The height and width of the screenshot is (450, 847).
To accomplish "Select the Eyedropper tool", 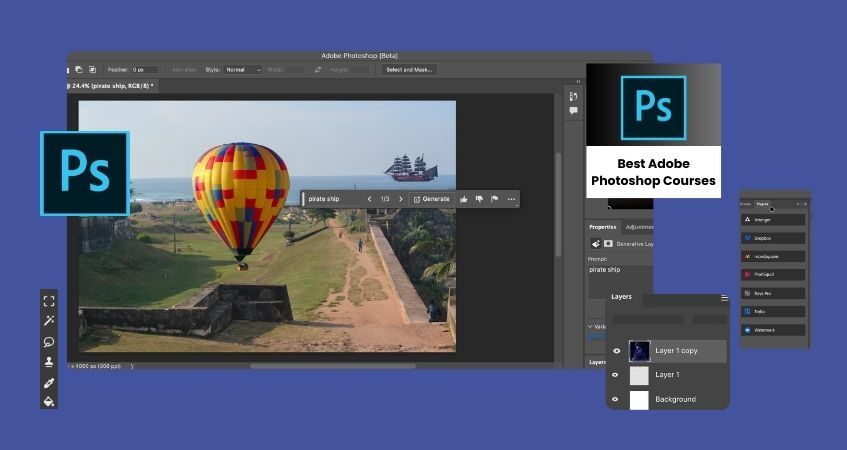I will [49, 382].
